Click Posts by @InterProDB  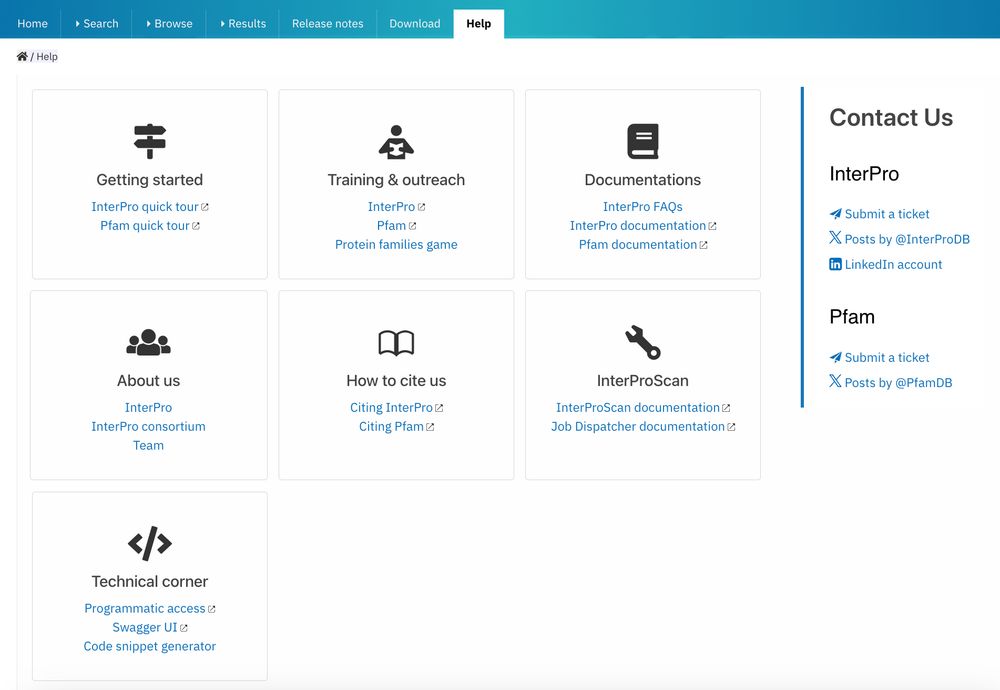(907, 239)
